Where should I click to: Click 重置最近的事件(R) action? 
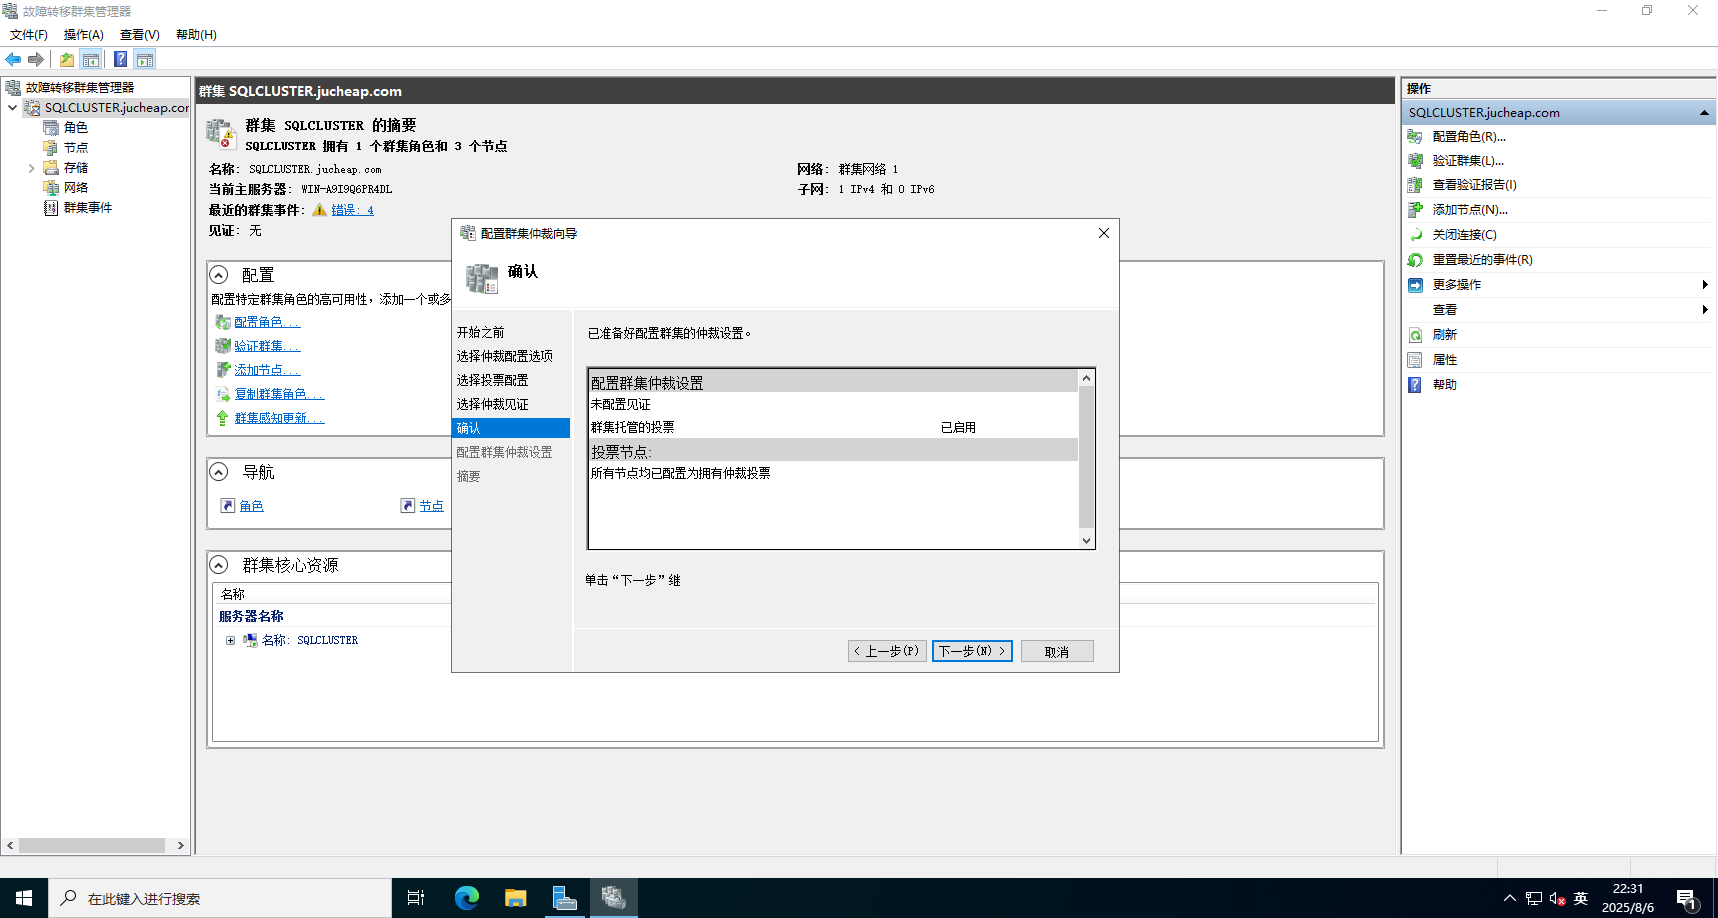tap(1482, 259)
